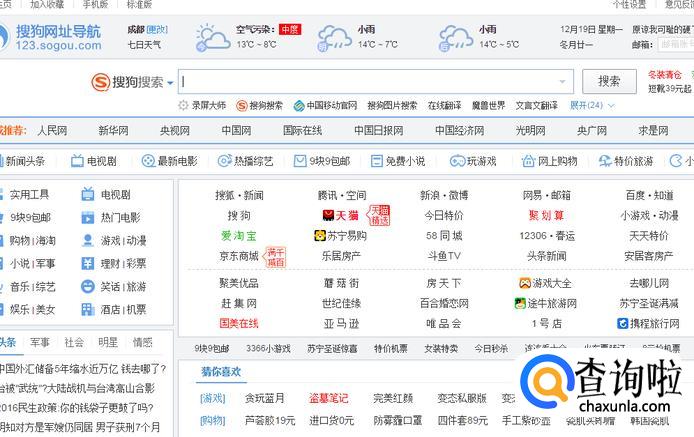Switch to 明星 news tab
Image resolution: width=694 pixels, height=437 pixels.
tap(108, 342)
